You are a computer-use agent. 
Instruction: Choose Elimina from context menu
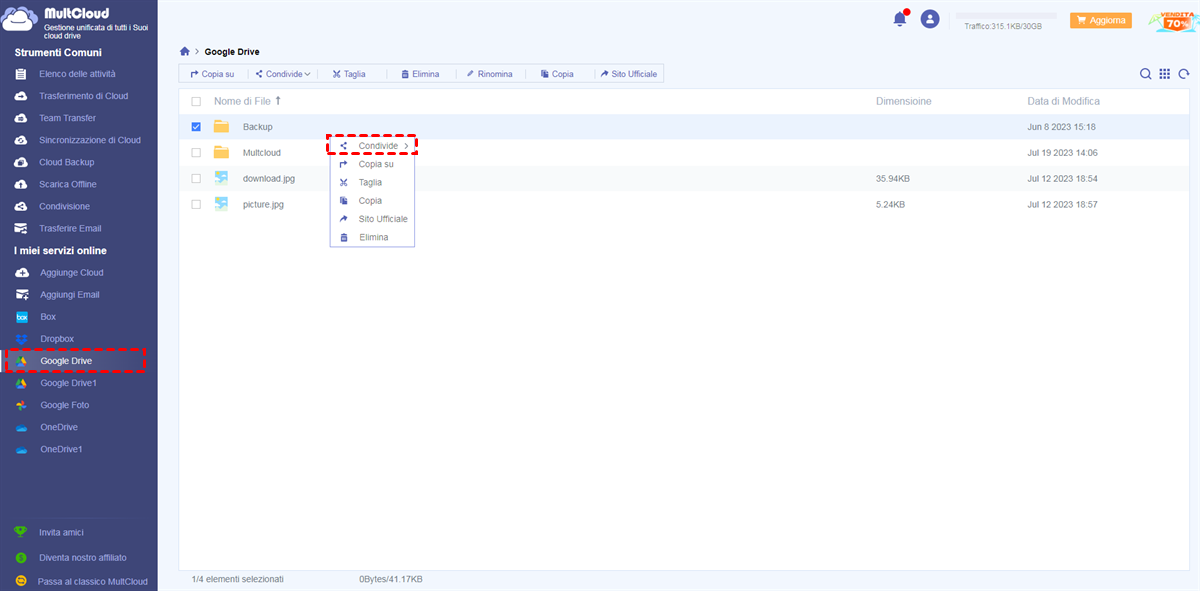tap(372, 237)
